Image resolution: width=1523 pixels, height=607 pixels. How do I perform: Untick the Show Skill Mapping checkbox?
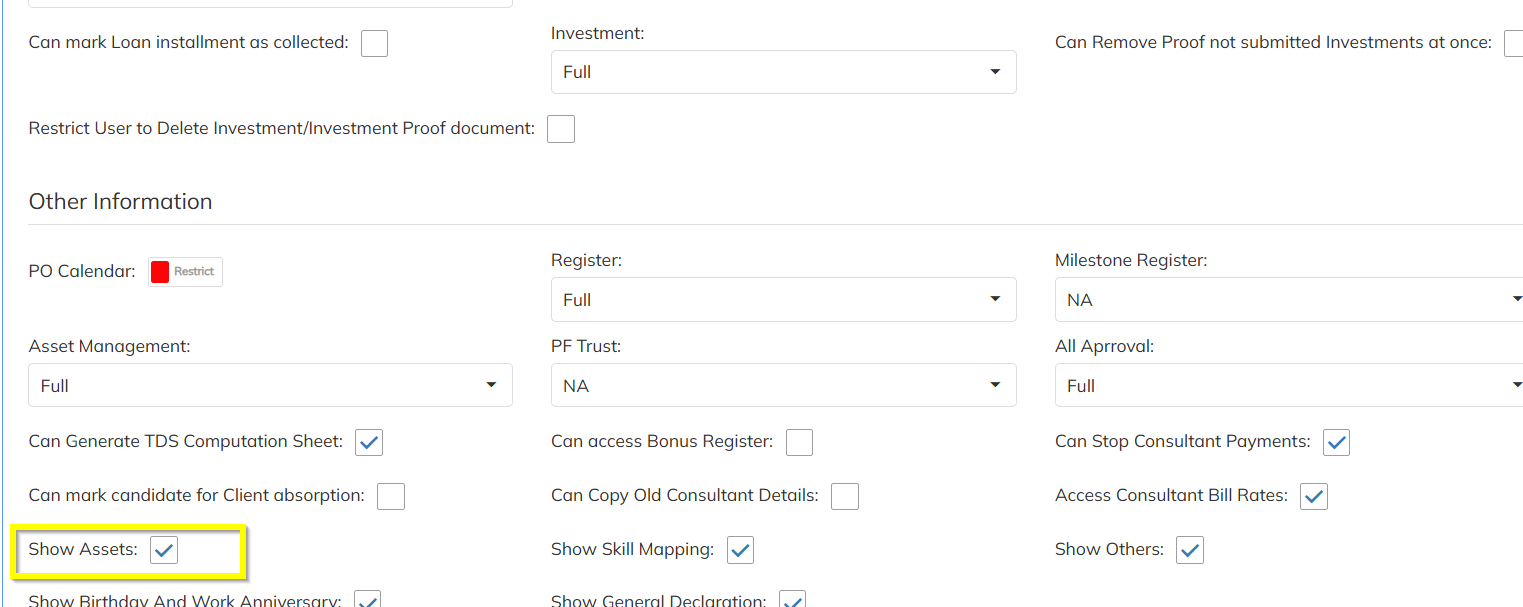pos(740,550)
